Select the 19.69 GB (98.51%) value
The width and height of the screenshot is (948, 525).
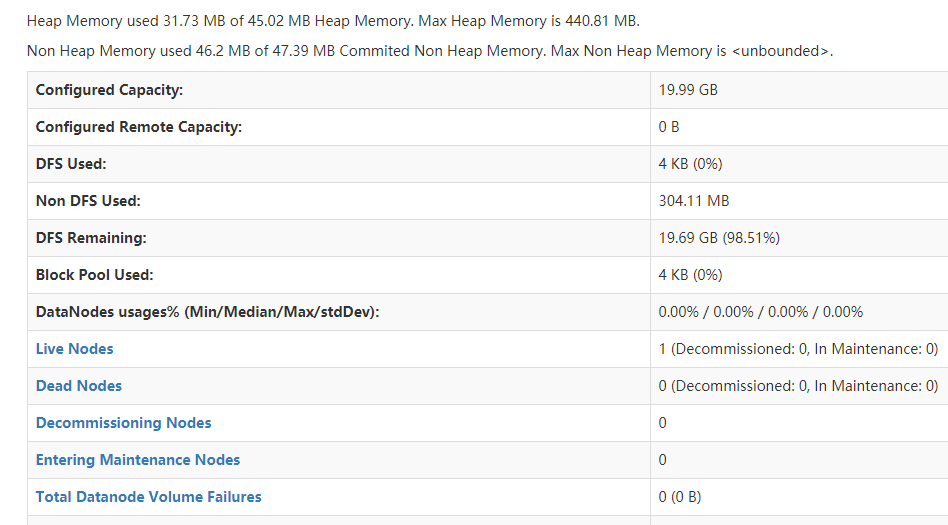719,238
